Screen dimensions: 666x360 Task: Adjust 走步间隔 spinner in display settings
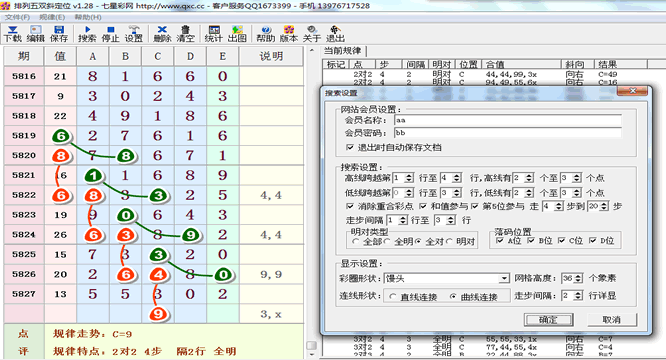[x=572, y=295]
